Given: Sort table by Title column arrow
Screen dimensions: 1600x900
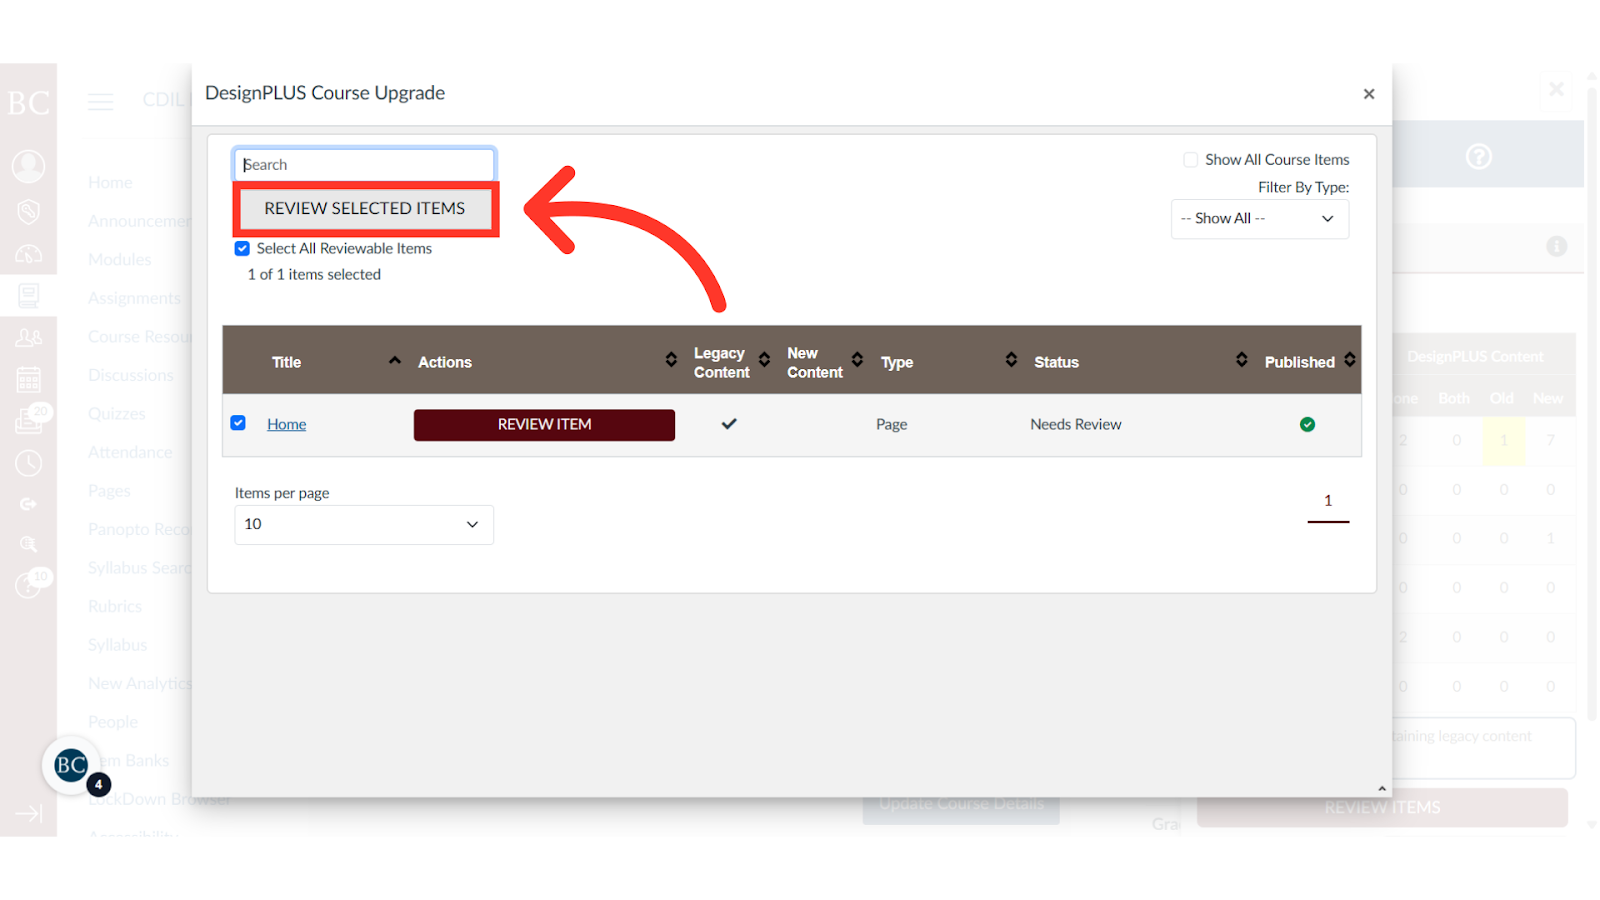Looking at the screenshot, I should (395, 361).
